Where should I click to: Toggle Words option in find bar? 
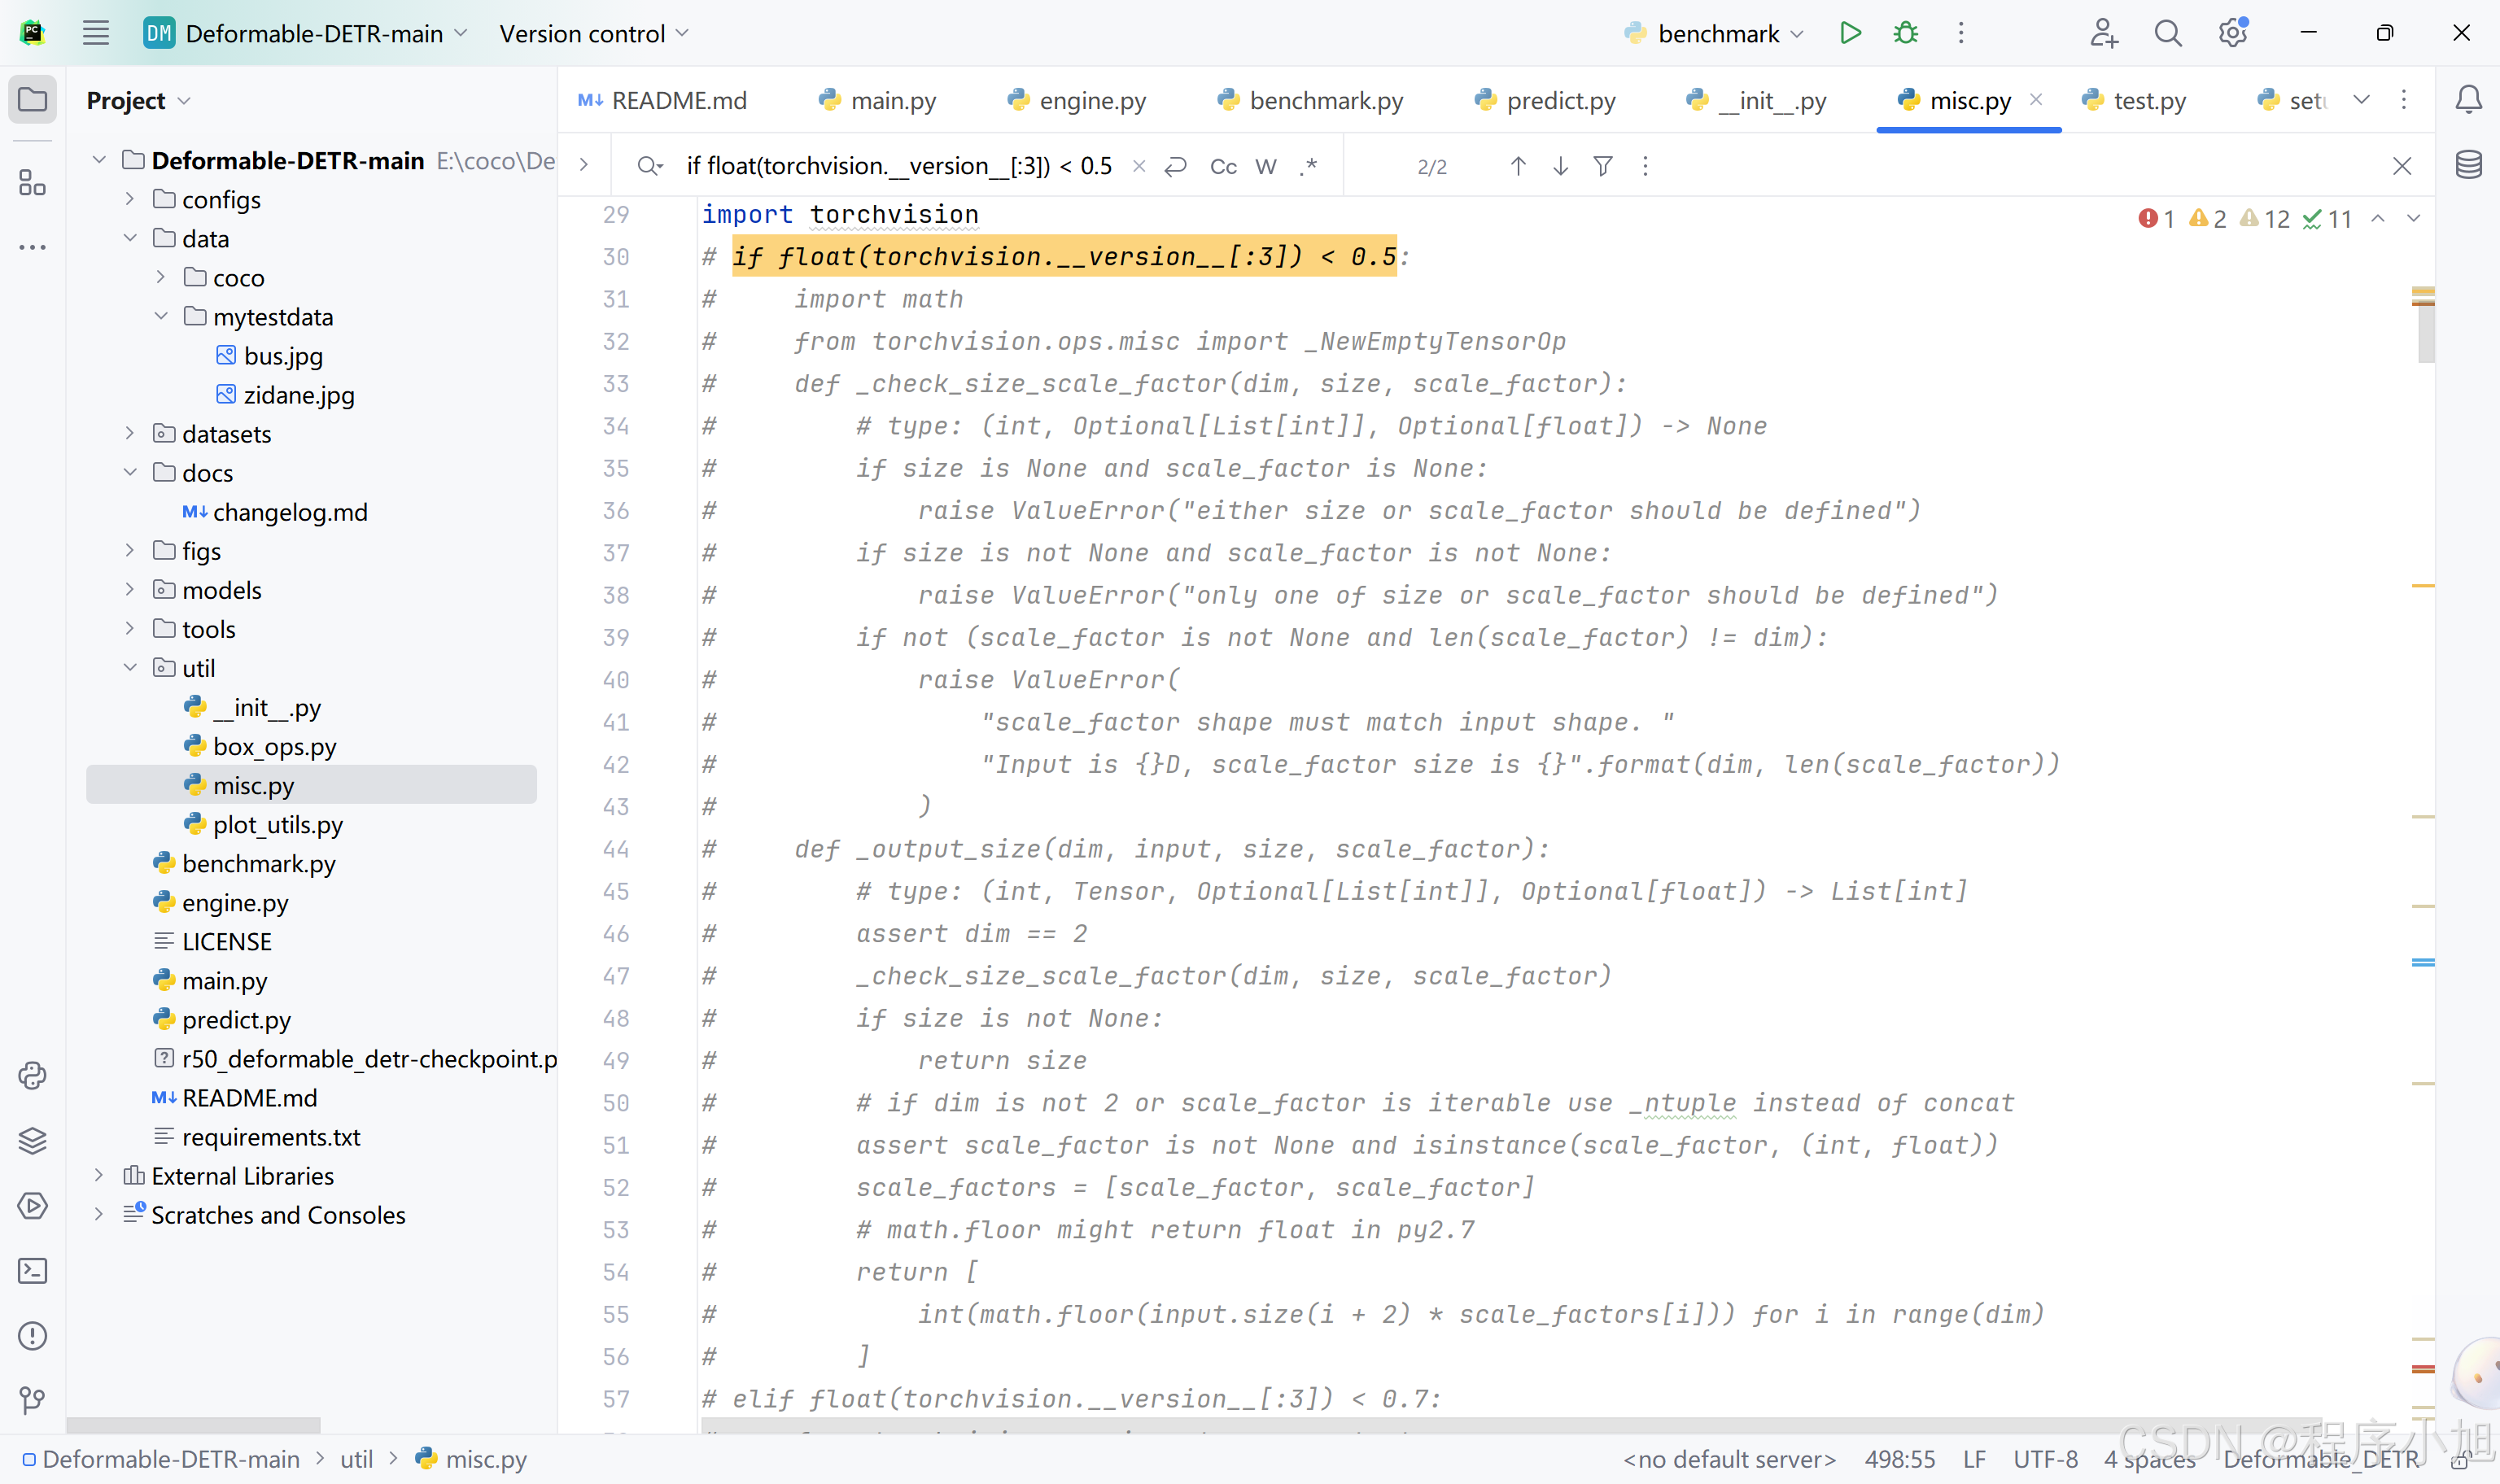tap(1266, 167)
